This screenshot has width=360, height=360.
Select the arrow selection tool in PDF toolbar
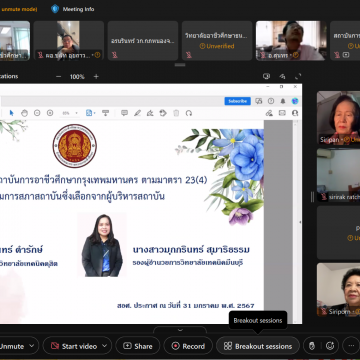click(12, 113)
